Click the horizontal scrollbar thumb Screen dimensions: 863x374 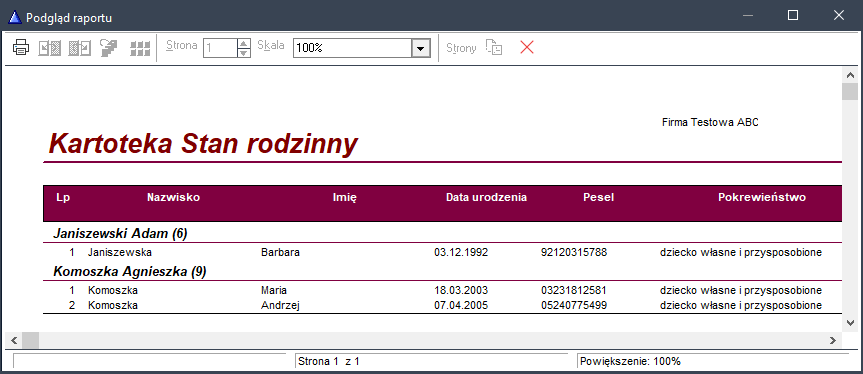coord(30,340)
